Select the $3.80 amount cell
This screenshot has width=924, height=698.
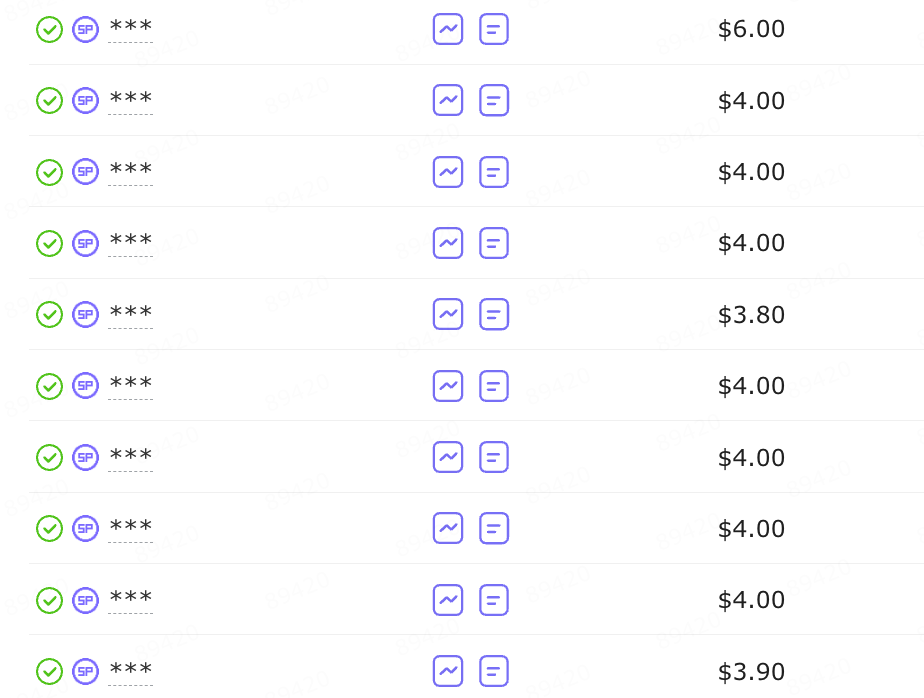[751, 314]
